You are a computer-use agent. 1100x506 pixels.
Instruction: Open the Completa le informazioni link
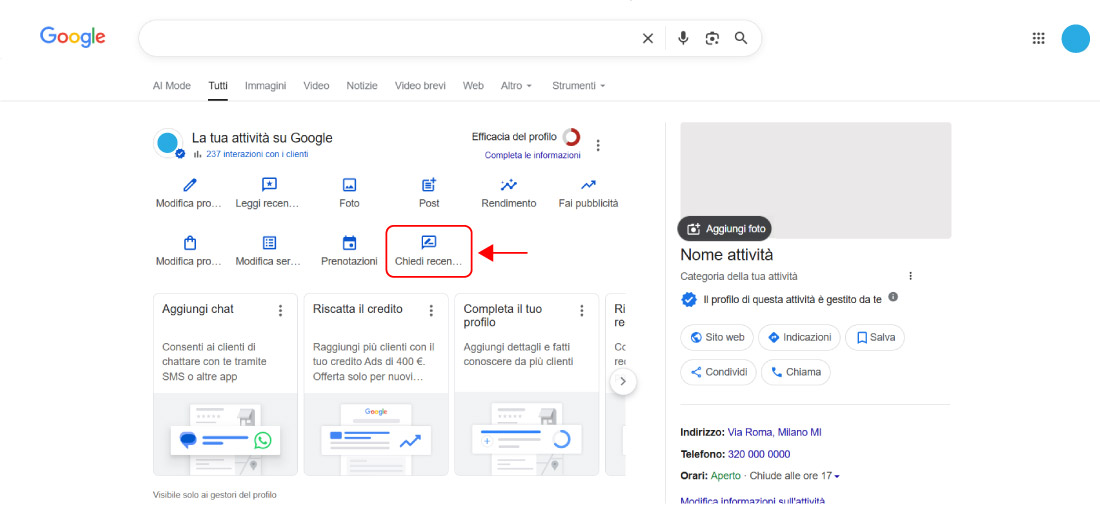[532, 155]
